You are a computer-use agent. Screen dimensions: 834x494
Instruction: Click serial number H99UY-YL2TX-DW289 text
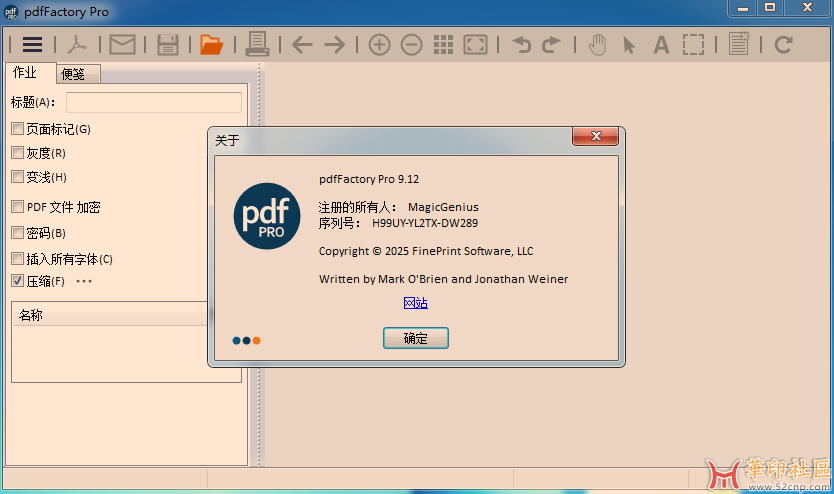tap(425, 223)
